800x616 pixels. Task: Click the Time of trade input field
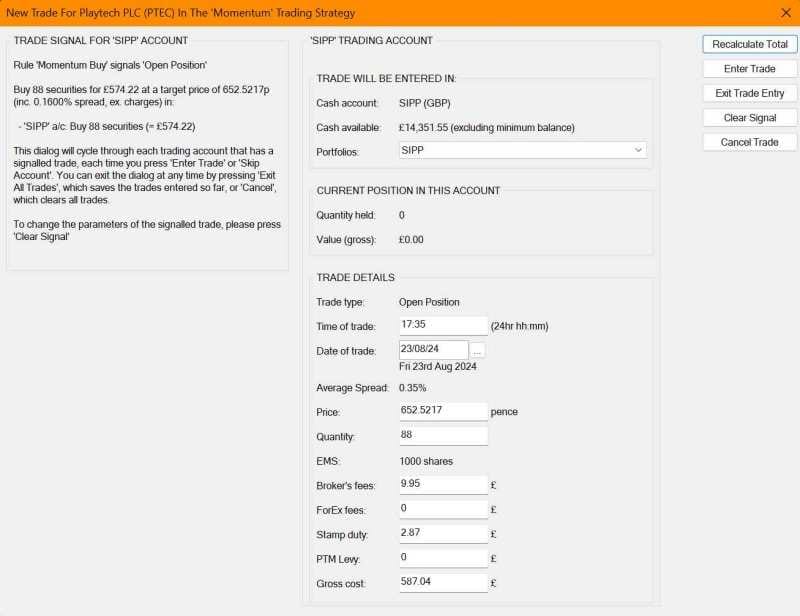pyautogui.click(x=443, y=324)
